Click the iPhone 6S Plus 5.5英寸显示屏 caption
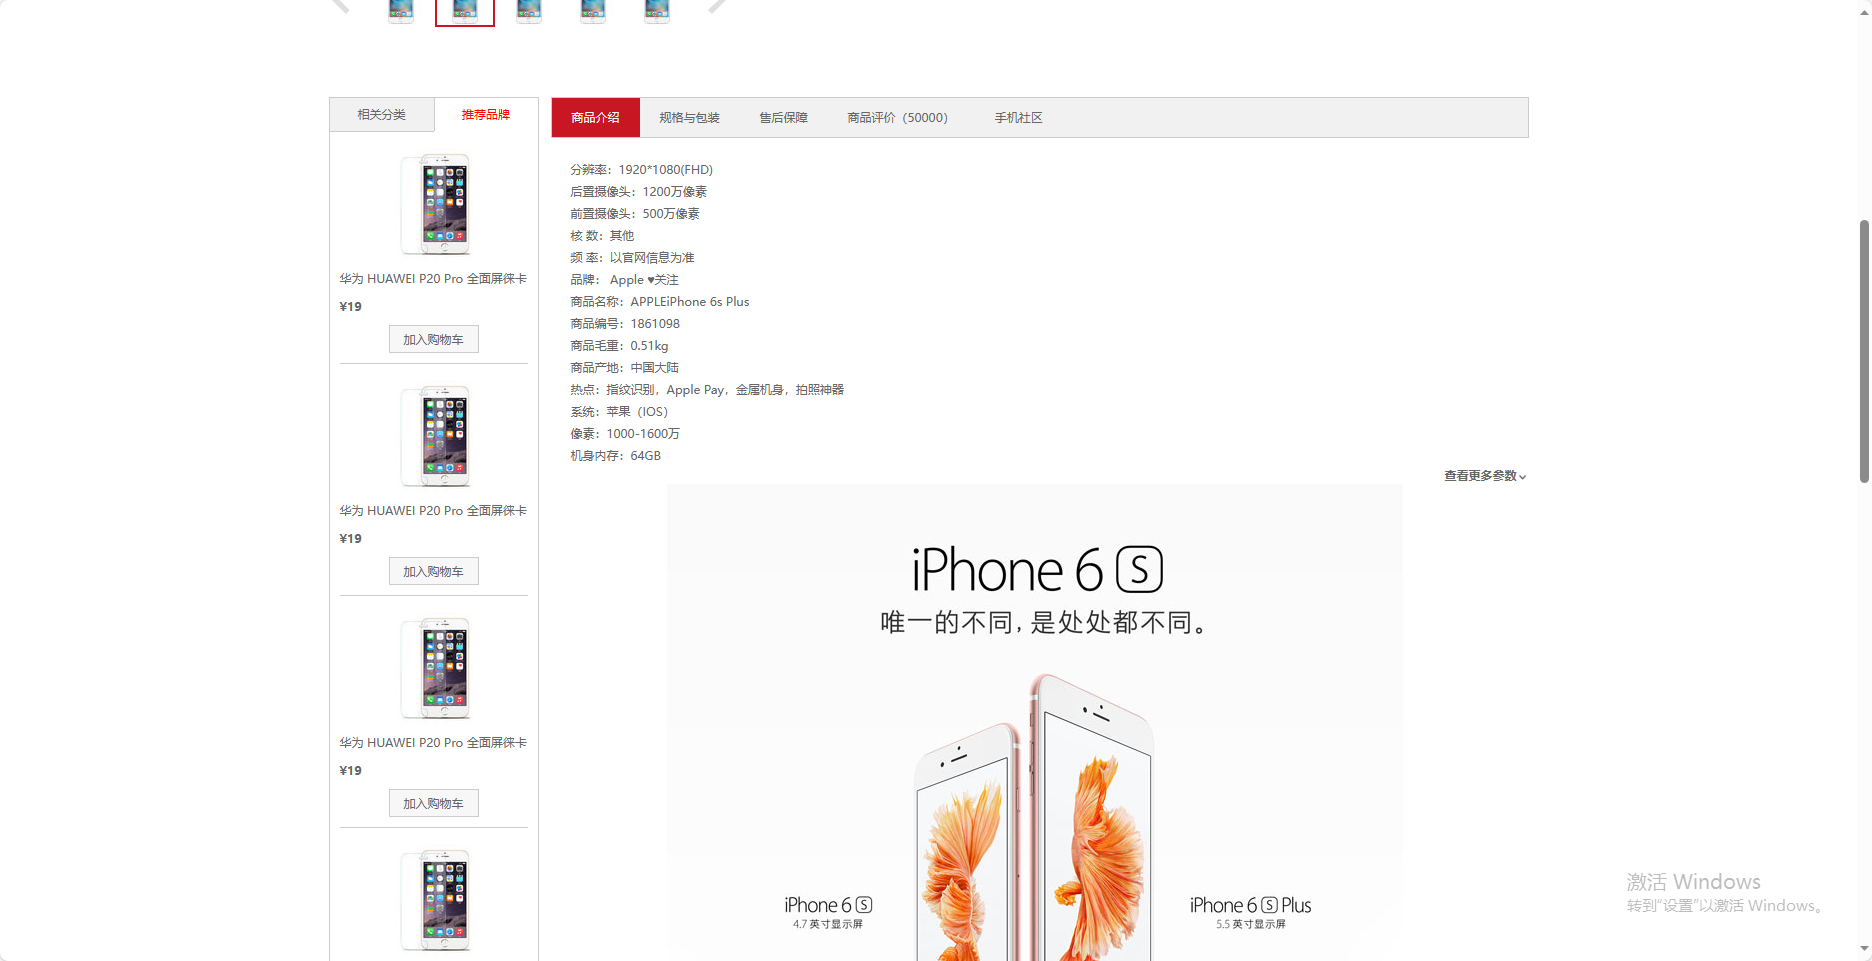Viewport: 1872px width, 961px height. 1250,913
